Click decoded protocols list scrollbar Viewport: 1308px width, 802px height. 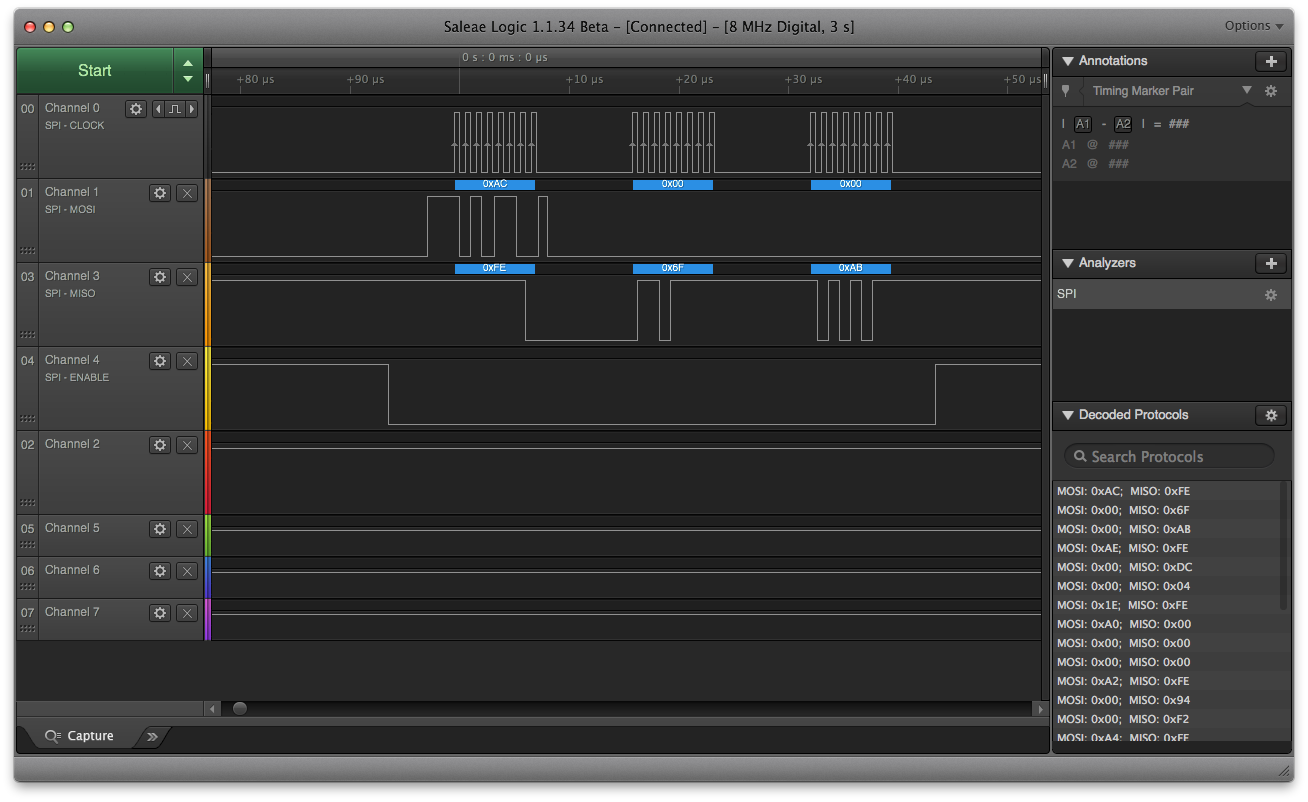pos(1285,546)
